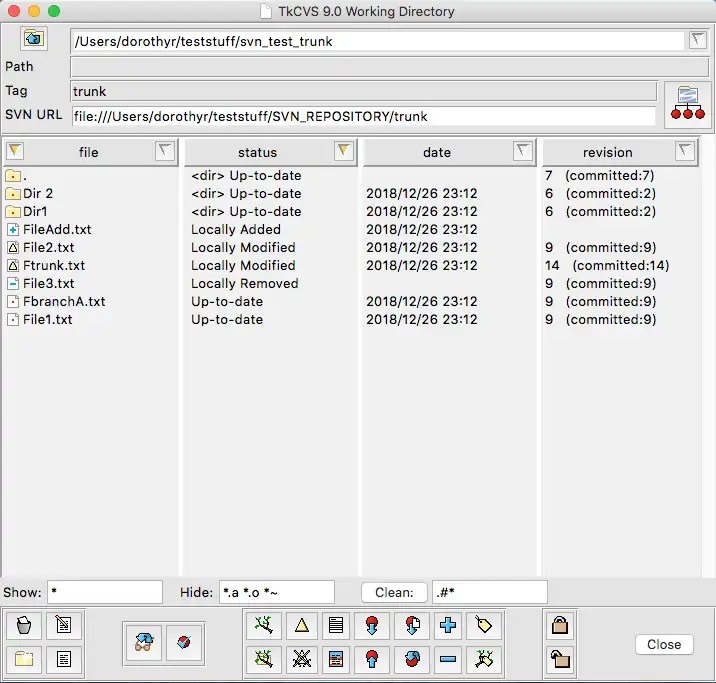Click the branch tag icon

point(484,659)
